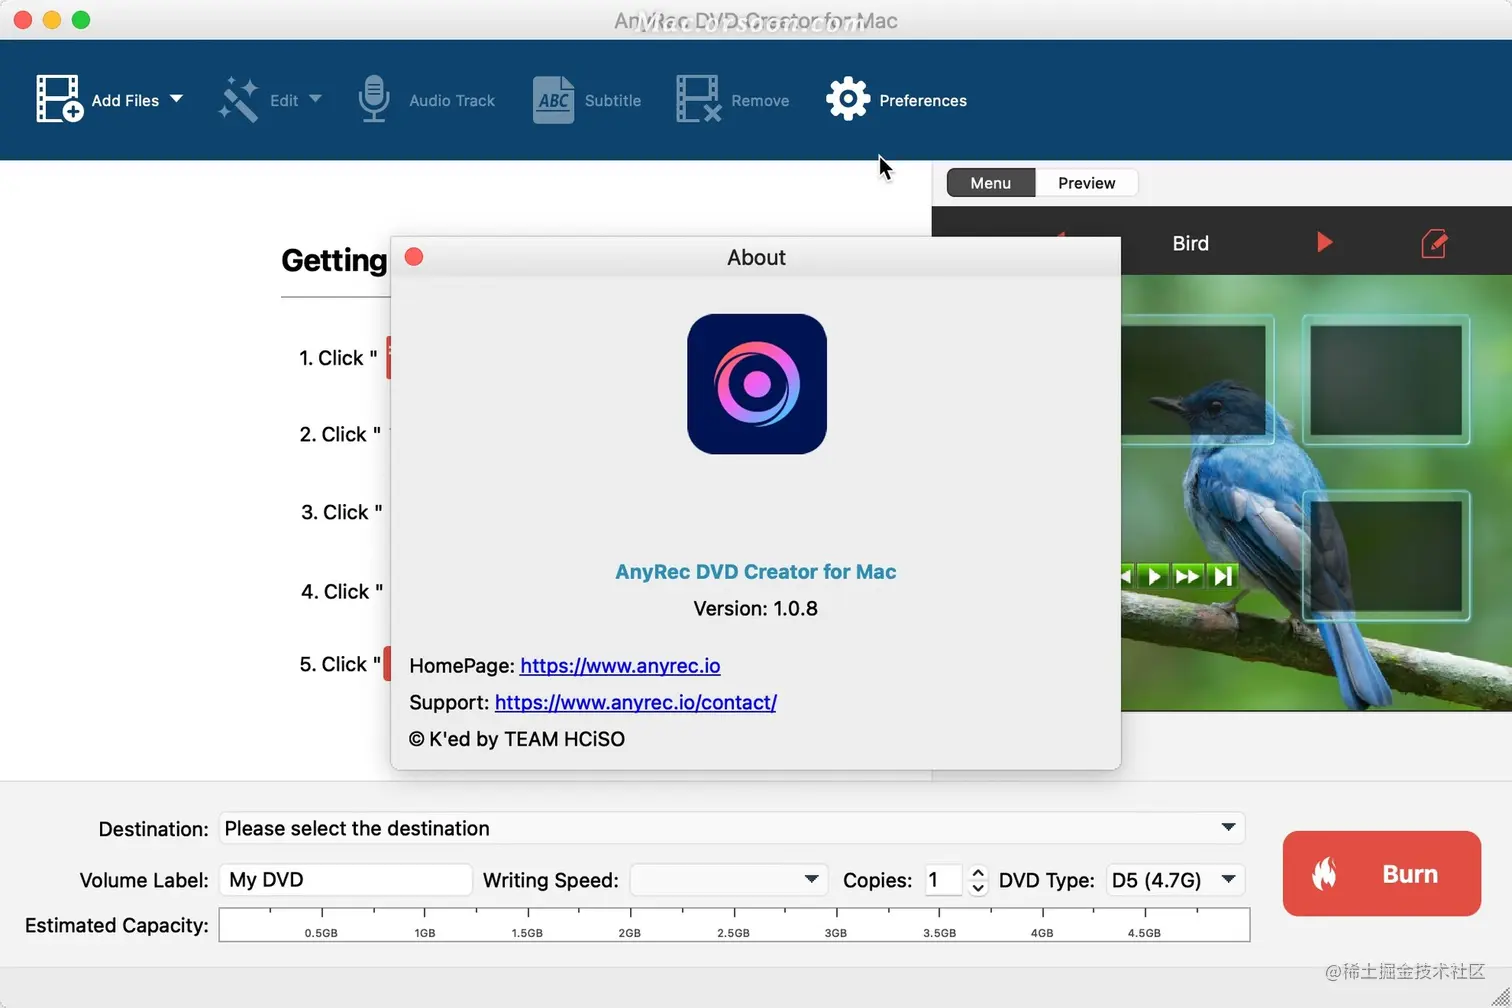Click the Volume Label input field
The height and width of the screenshot is (1008, 1512).
[345, 880]
